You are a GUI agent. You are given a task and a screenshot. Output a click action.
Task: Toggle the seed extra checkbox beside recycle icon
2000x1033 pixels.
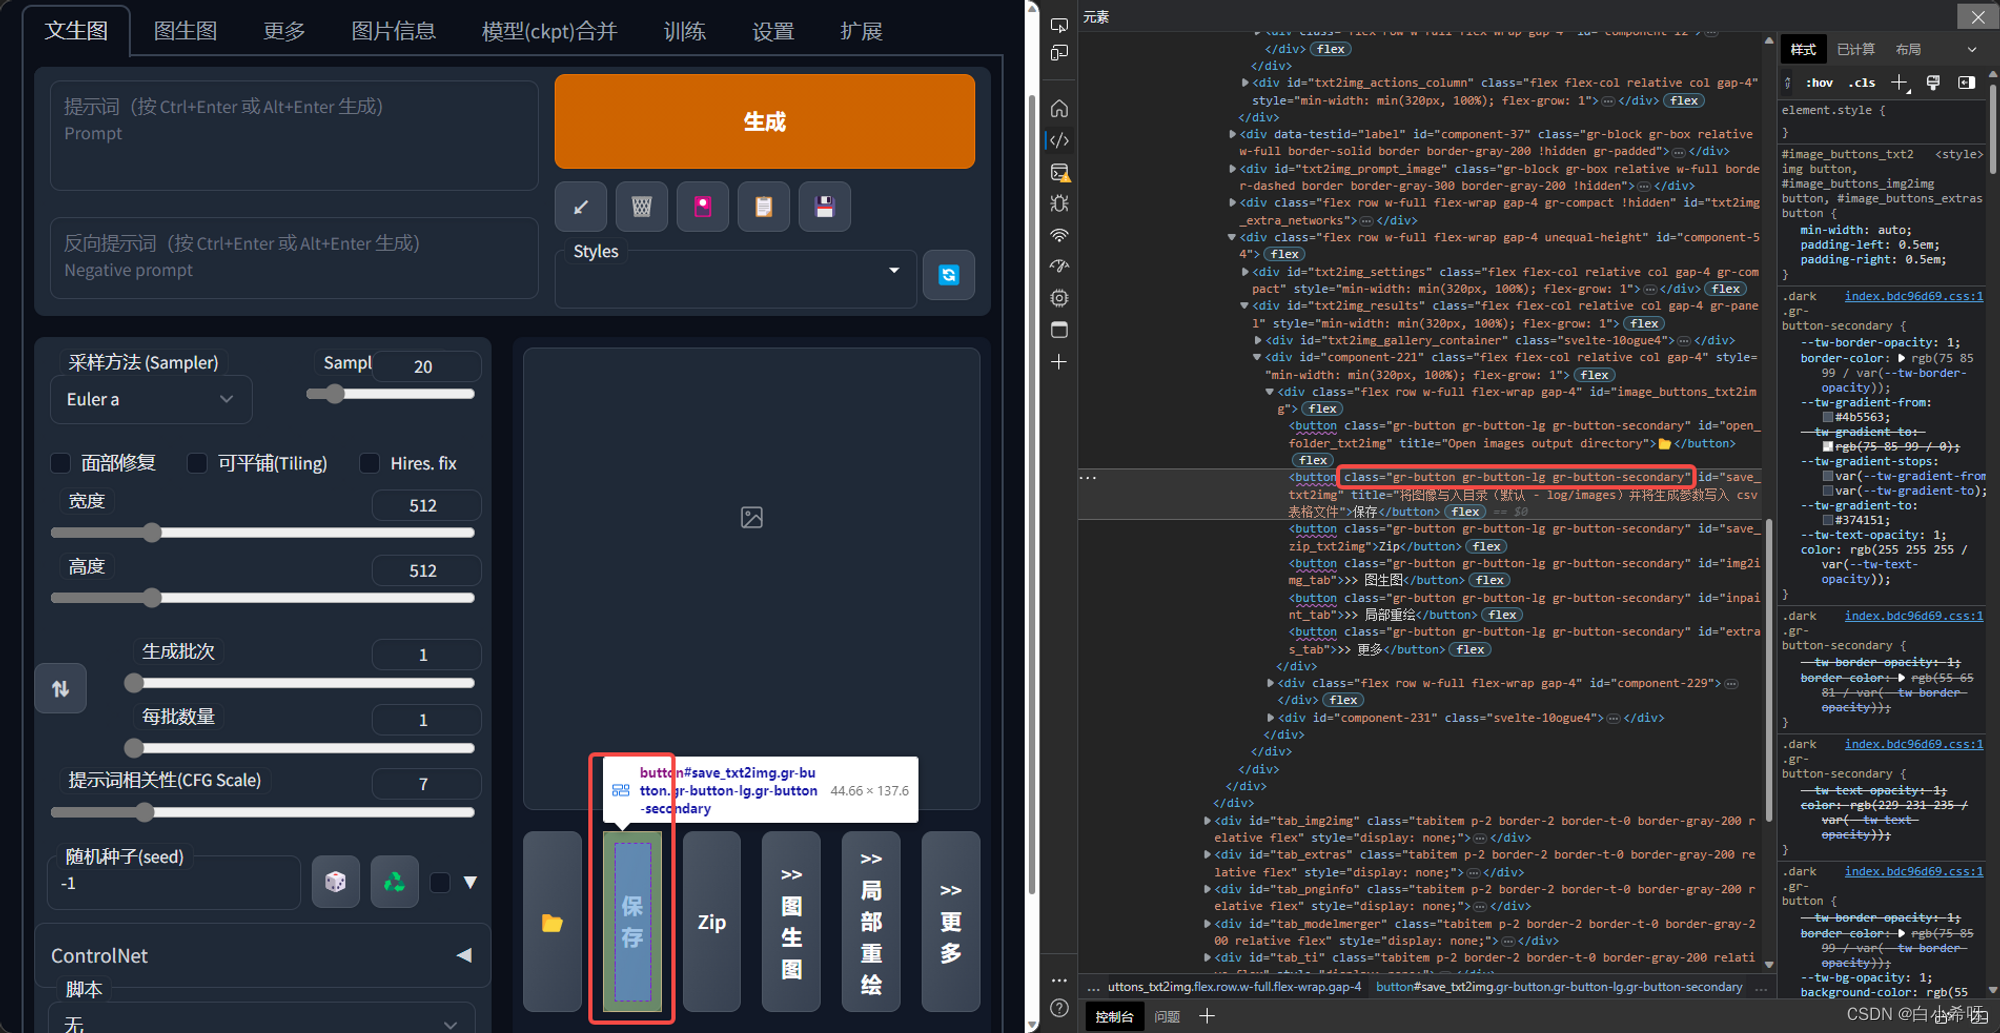pos(440,883)
